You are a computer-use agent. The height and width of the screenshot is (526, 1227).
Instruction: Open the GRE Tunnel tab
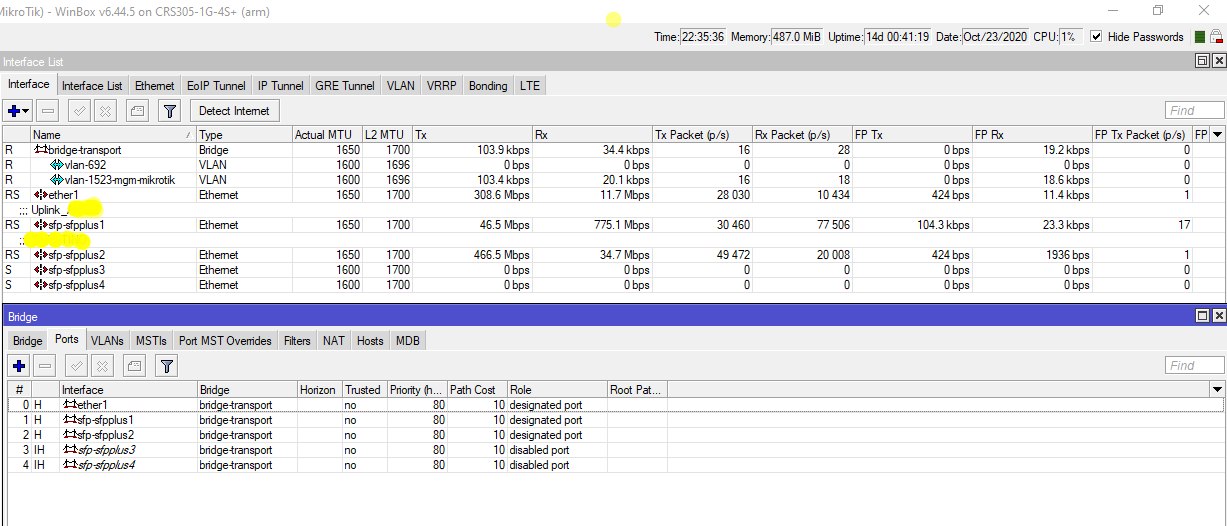point(345,86)
